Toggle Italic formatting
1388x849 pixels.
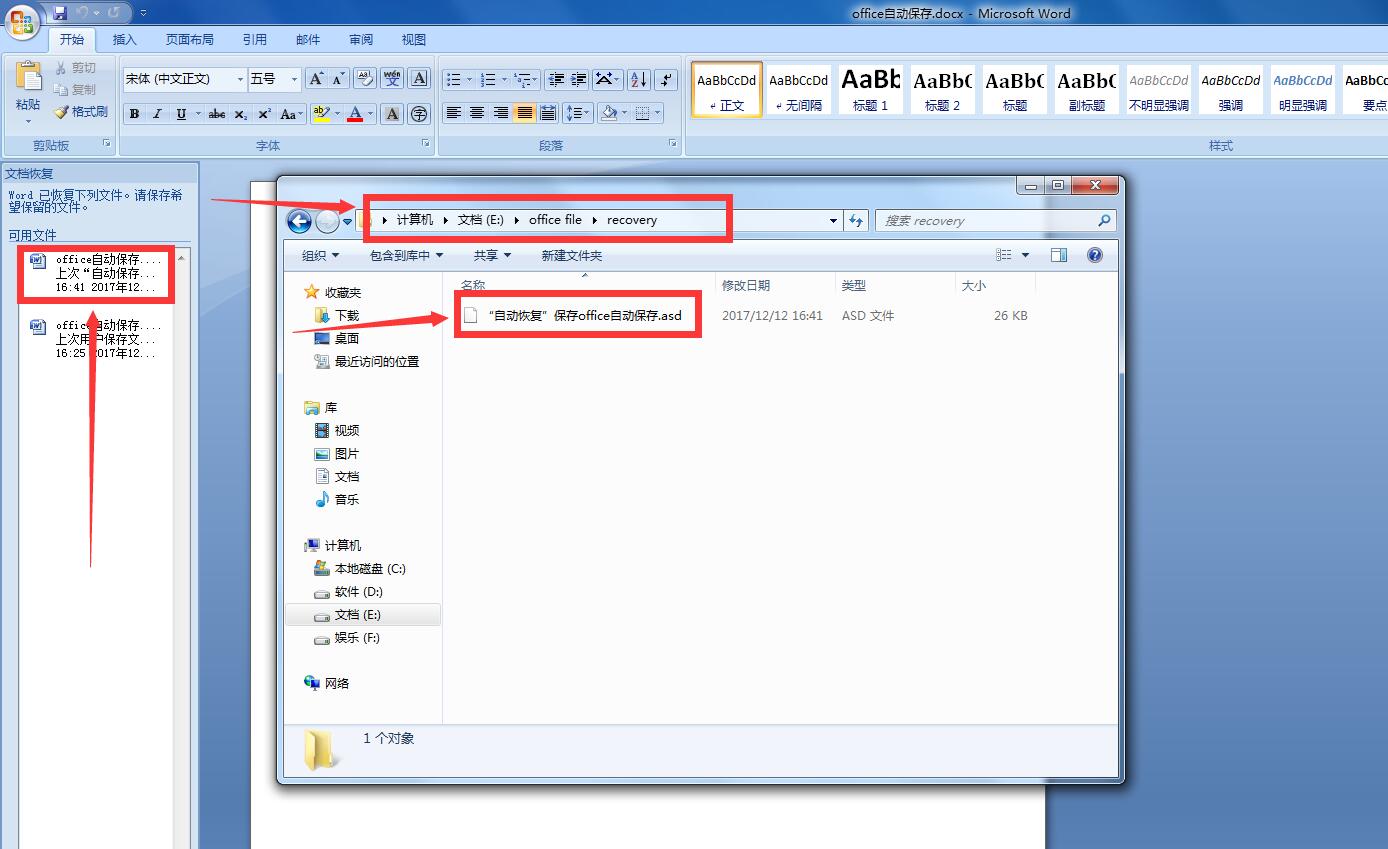click(157, 114)
